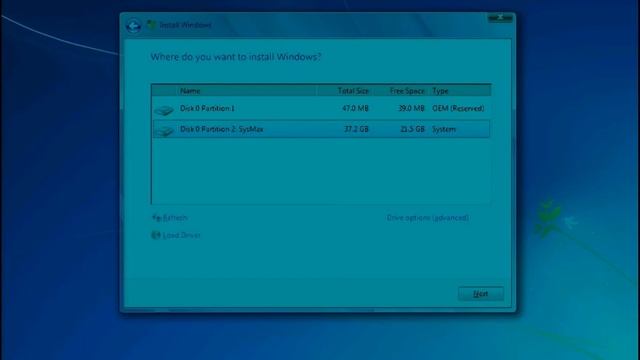Screen dimensions: 640x360
Task: Sort by the Type column header
Action: 459,91
